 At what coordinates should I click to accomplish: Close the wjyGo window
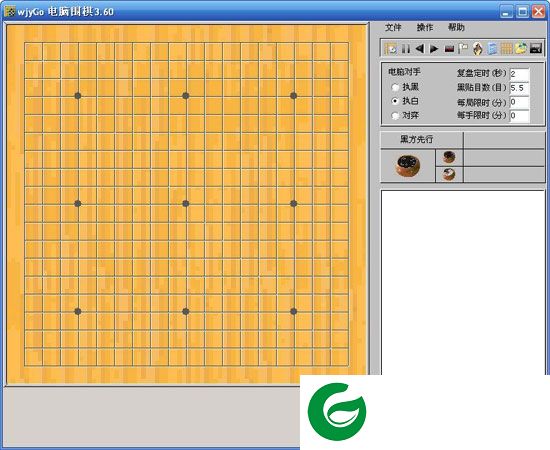(538, 12)
